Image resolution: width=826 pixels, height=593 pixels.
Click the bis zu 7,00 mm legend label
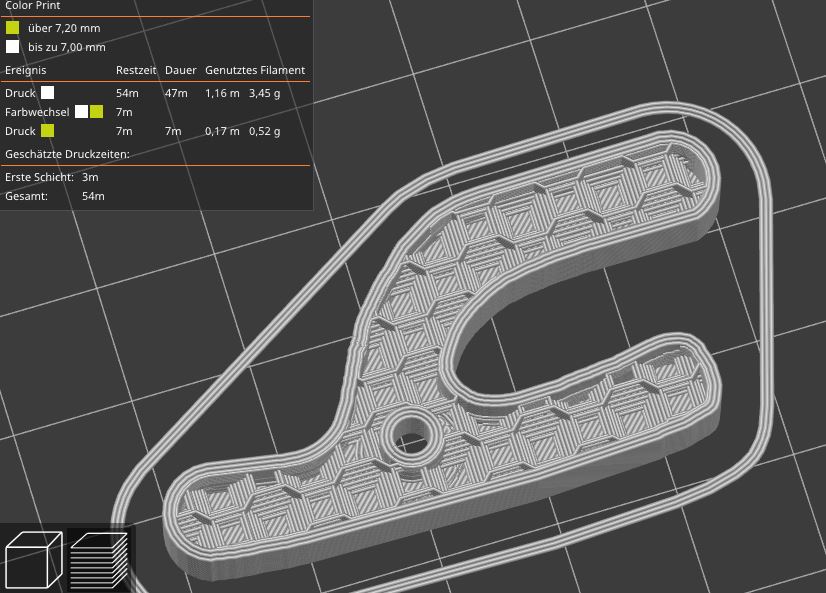point(67,47)
